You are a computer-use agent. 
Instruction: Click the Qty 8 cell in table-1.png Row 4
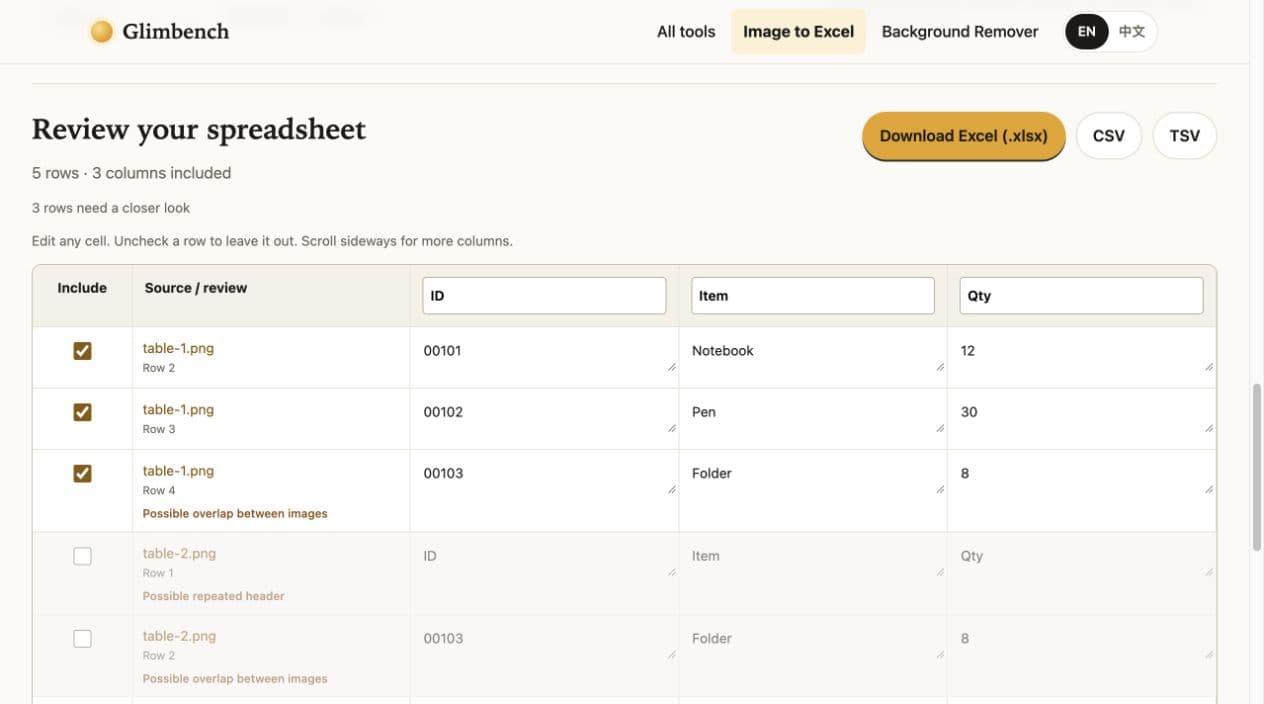click(x=1081, y=490)
